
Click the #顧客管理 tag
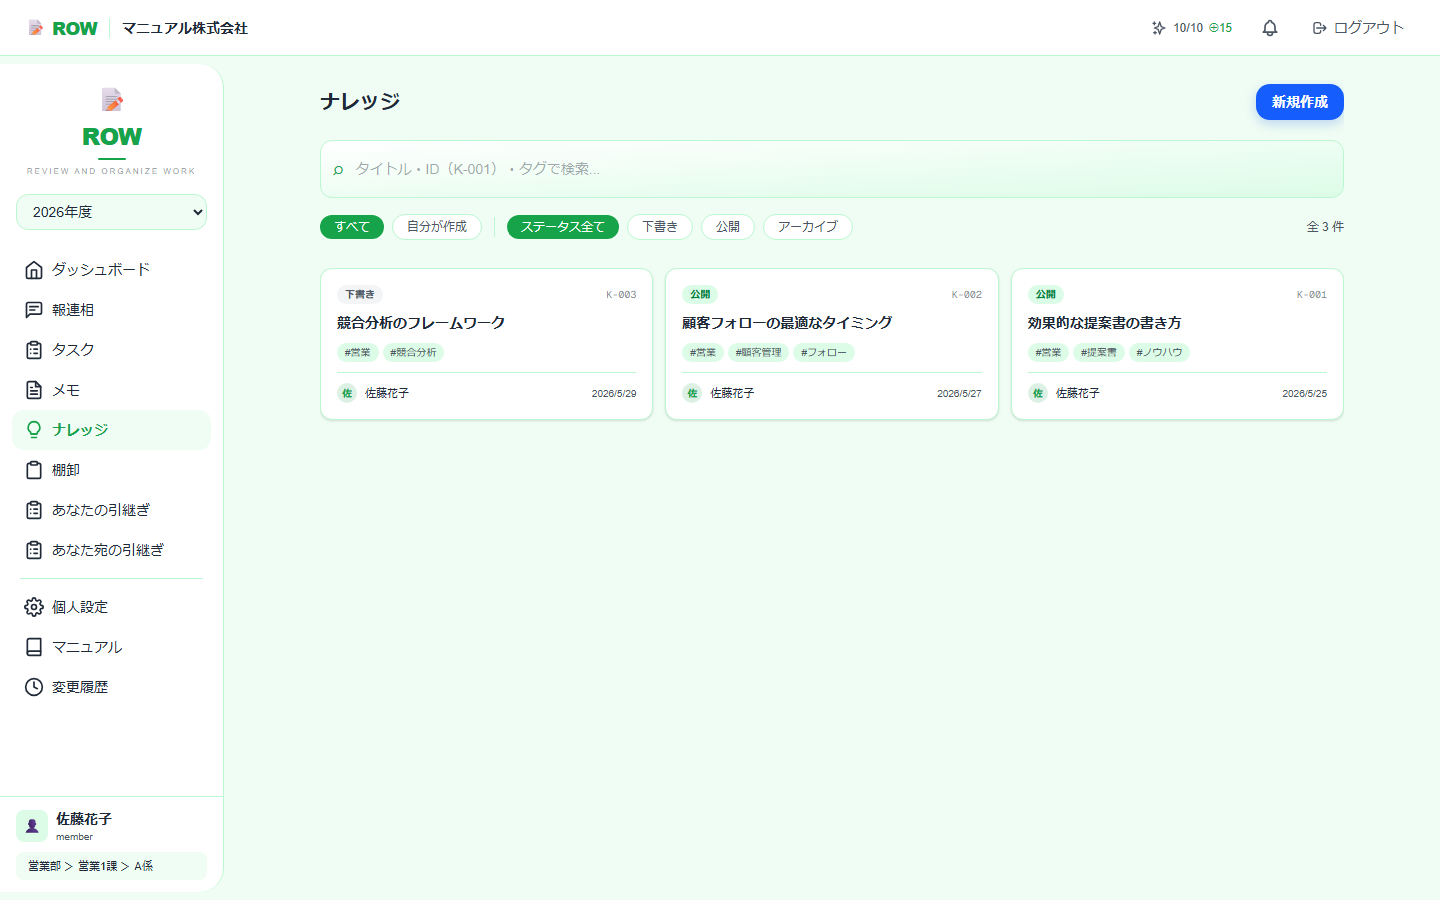coord(759,352)
